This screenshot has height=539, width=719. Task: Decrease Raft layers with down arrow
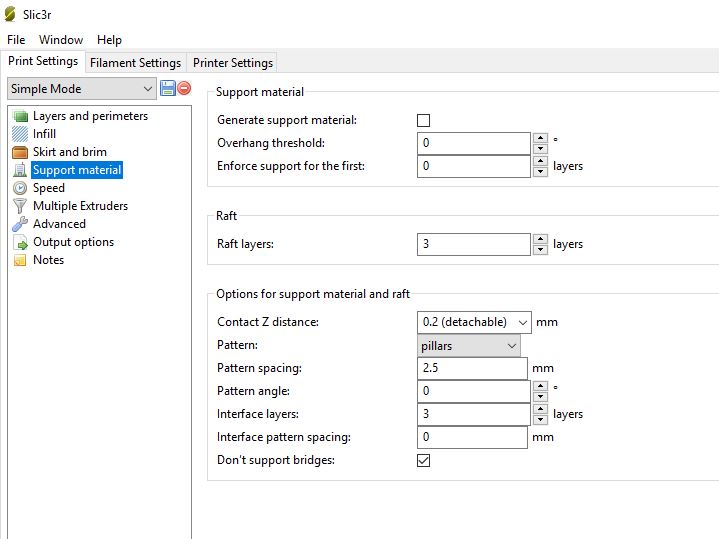(541, 250)
